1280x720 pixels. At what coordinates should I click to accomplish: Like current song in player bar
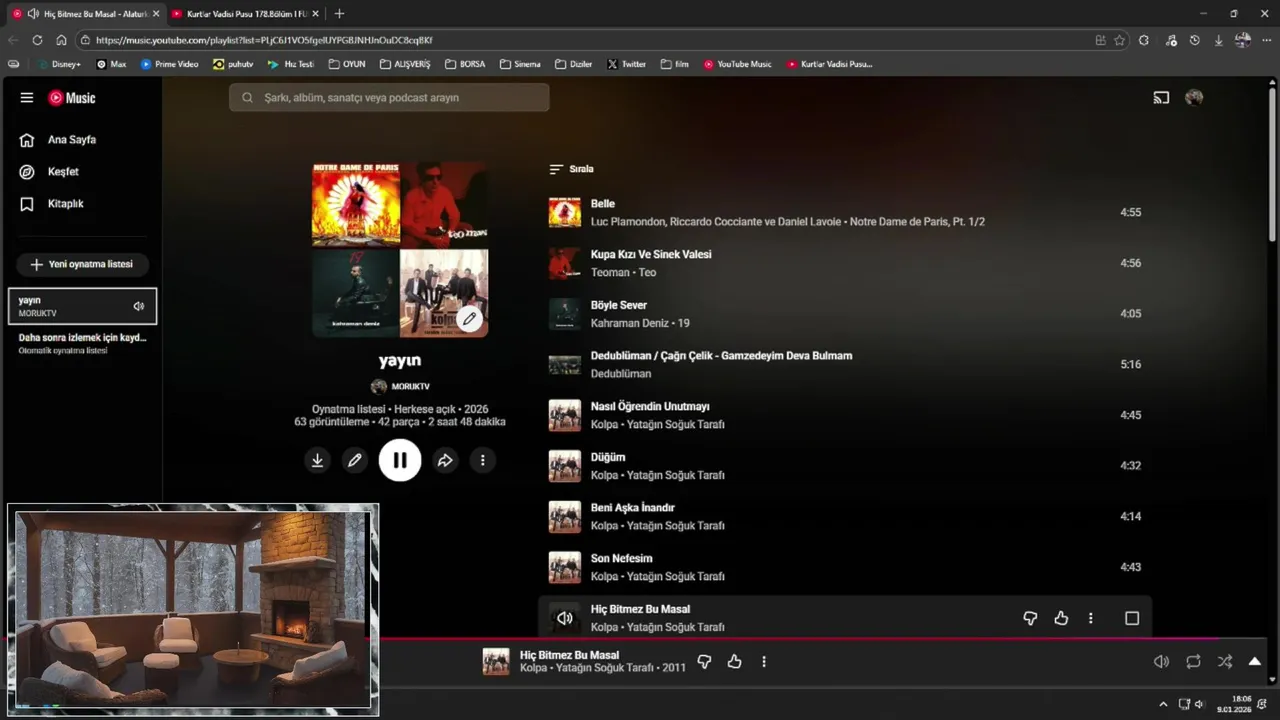click(x=734, y=662)
